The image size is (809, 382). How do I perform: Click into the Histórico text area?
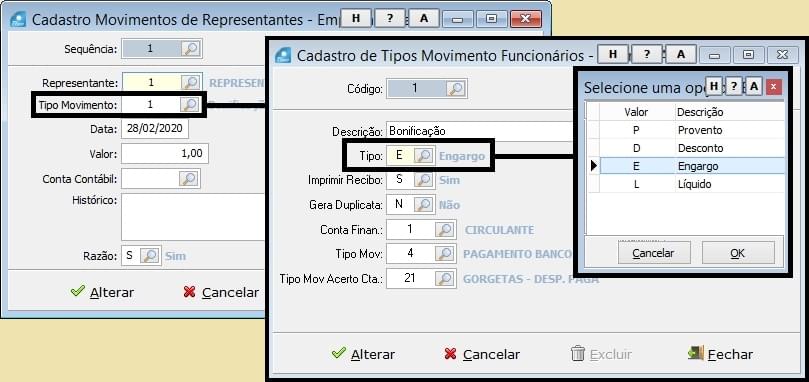[x=193, y=217]
